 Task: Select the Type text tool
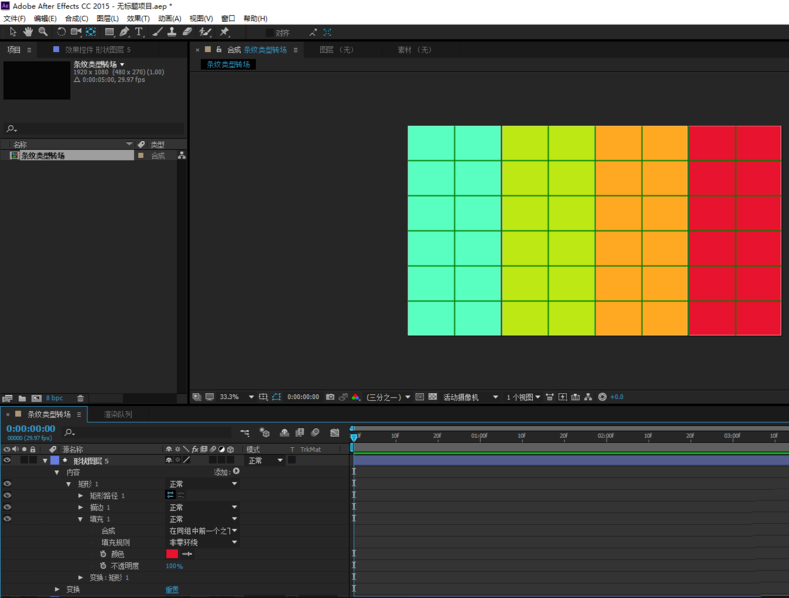tap(139, 32)
